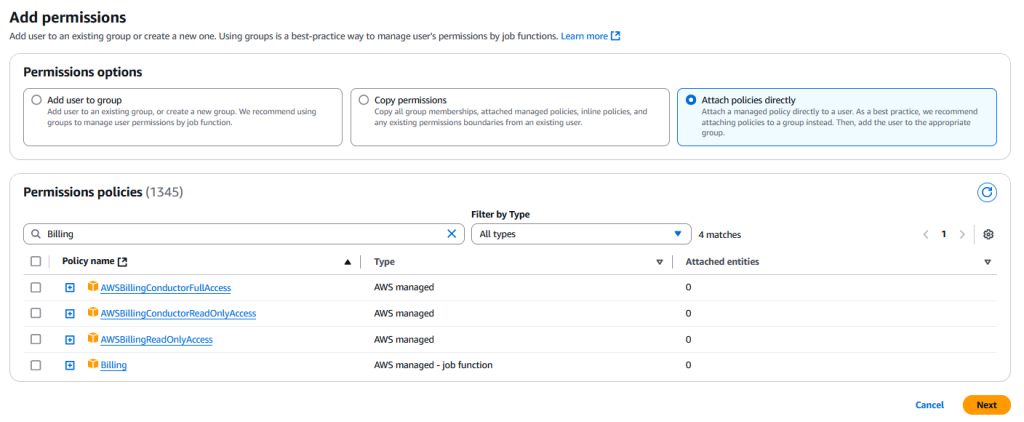Screen dimensions: 1024x422
Task: Open the Billing policy link
Action: [x=114, y=365]
